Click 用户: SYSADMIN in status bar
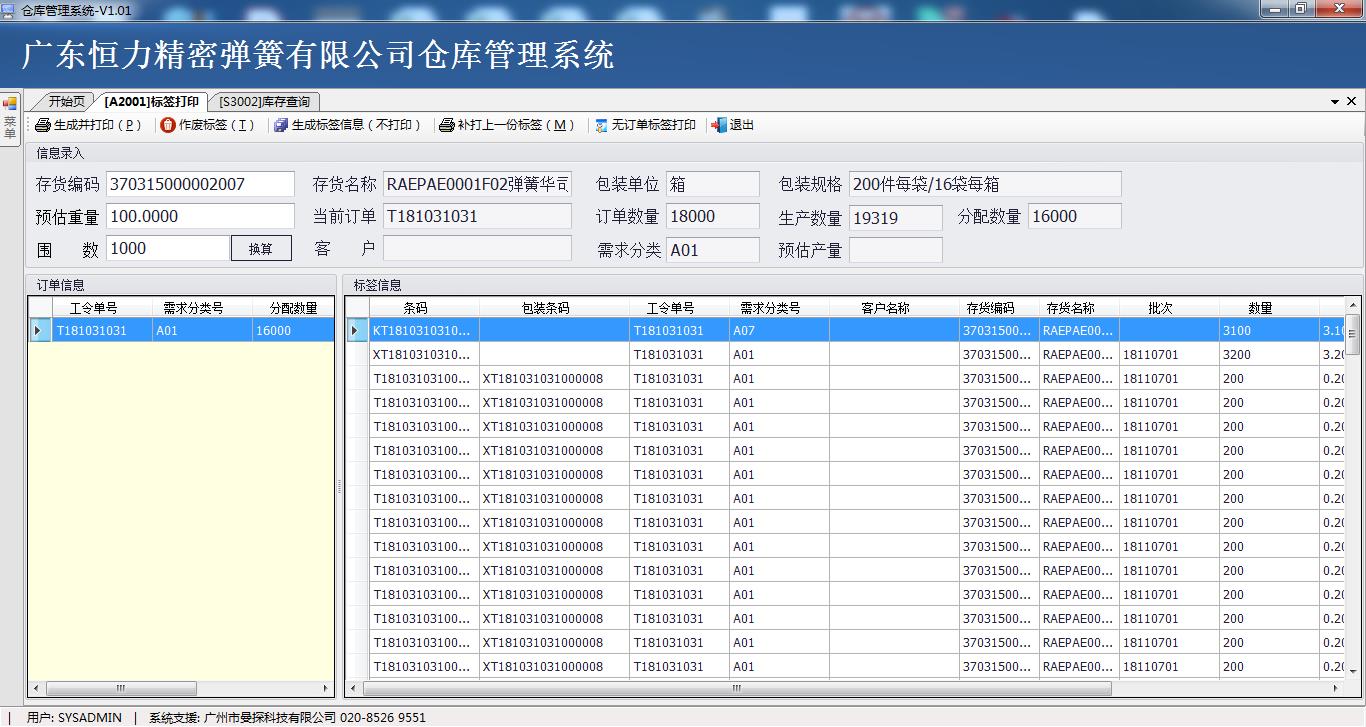1366x727 pixels. point(74,717)
